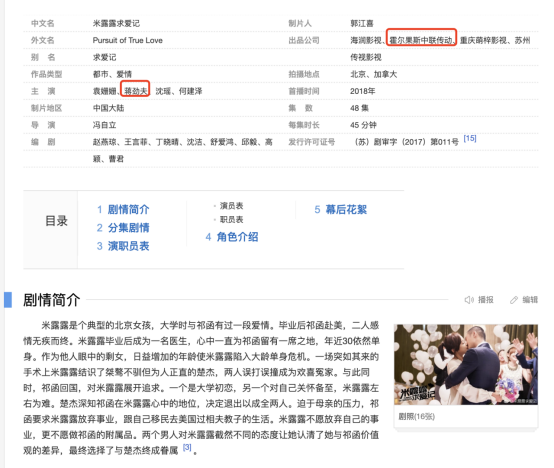Click the 编辑 text button

pyautogui.click(x=530, y=300)
